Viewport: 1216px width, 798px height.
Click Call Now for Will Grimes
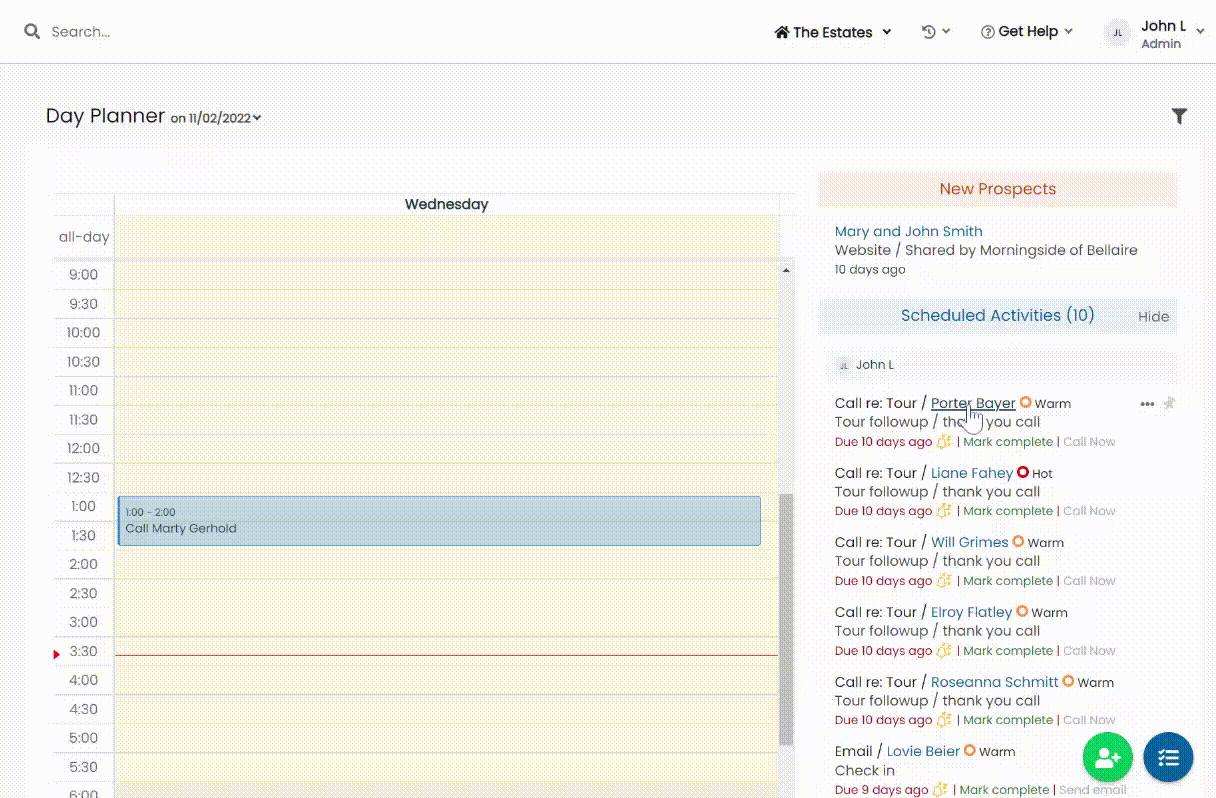(x=1089, y=581)
